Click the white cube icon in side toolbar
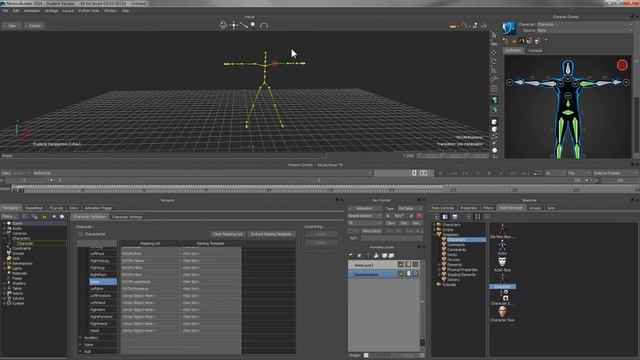640x360 pixels. coord(494,122)
